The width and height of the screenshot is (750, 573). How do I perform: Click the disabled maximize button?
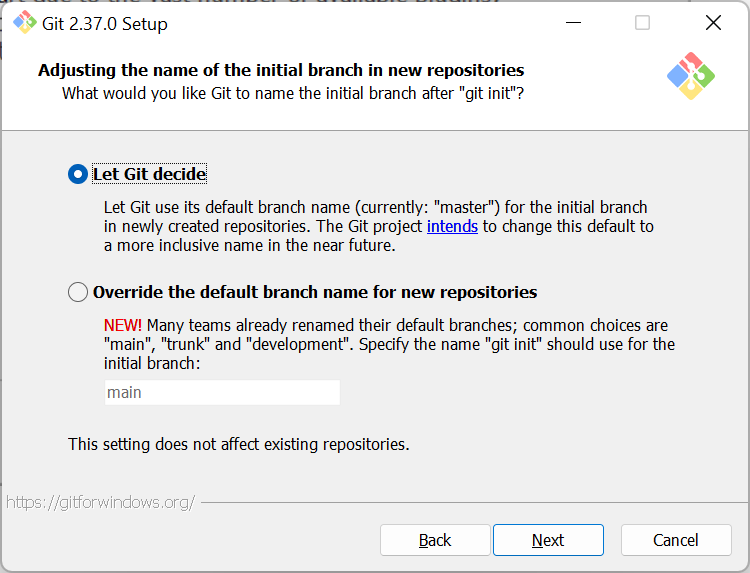(642, 22)
